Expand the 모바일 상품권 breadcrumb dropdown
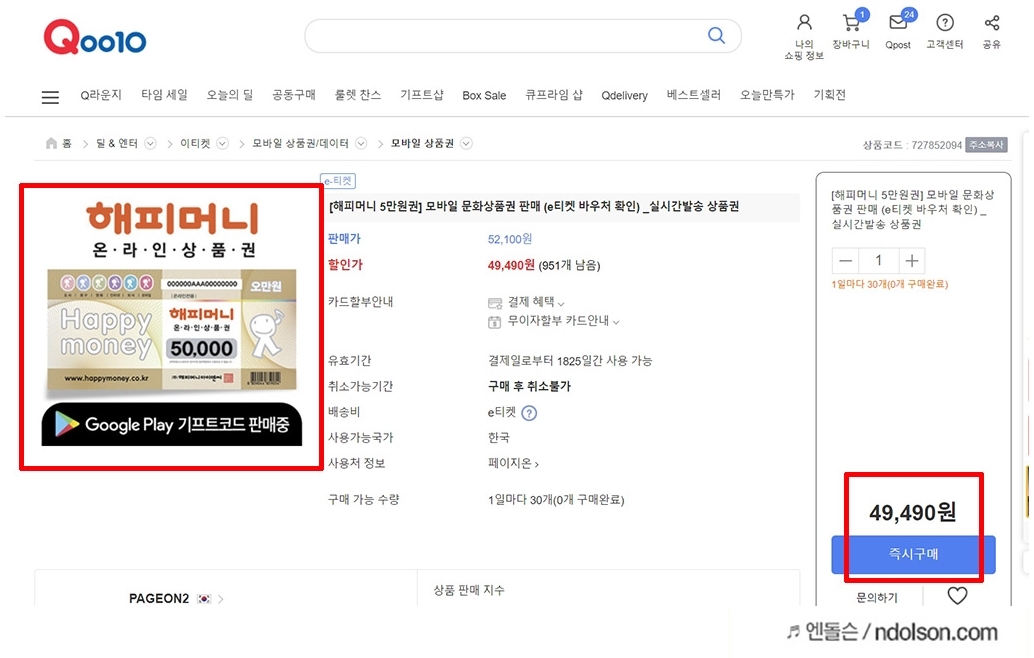The width and height of the screenshot is (1034, 658). tap(466, 143)
